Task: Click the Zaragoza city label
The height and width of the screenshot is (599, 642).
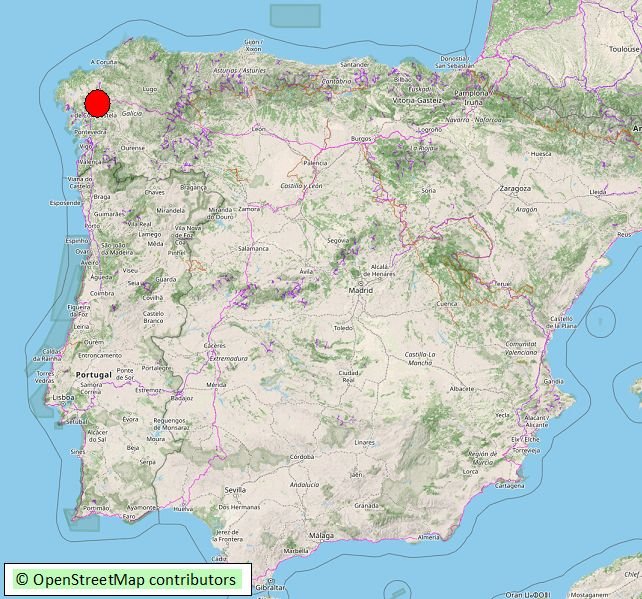Action: pos(515,189)
